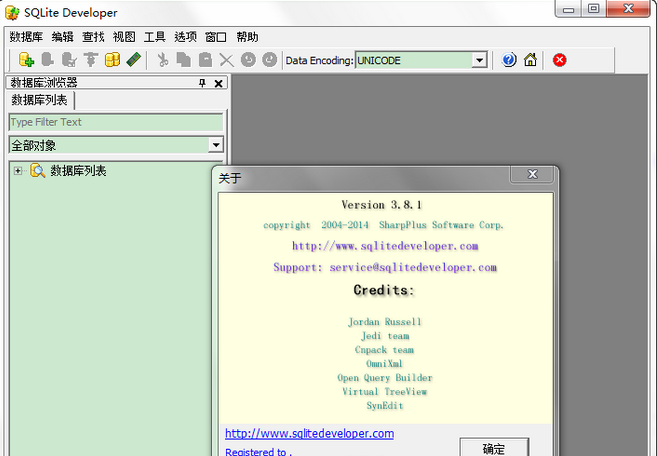Open the blue sqlitedeveloper.com link at dialog bottom
The width and height of the screenshot is (657, 456).
[309, 433]
